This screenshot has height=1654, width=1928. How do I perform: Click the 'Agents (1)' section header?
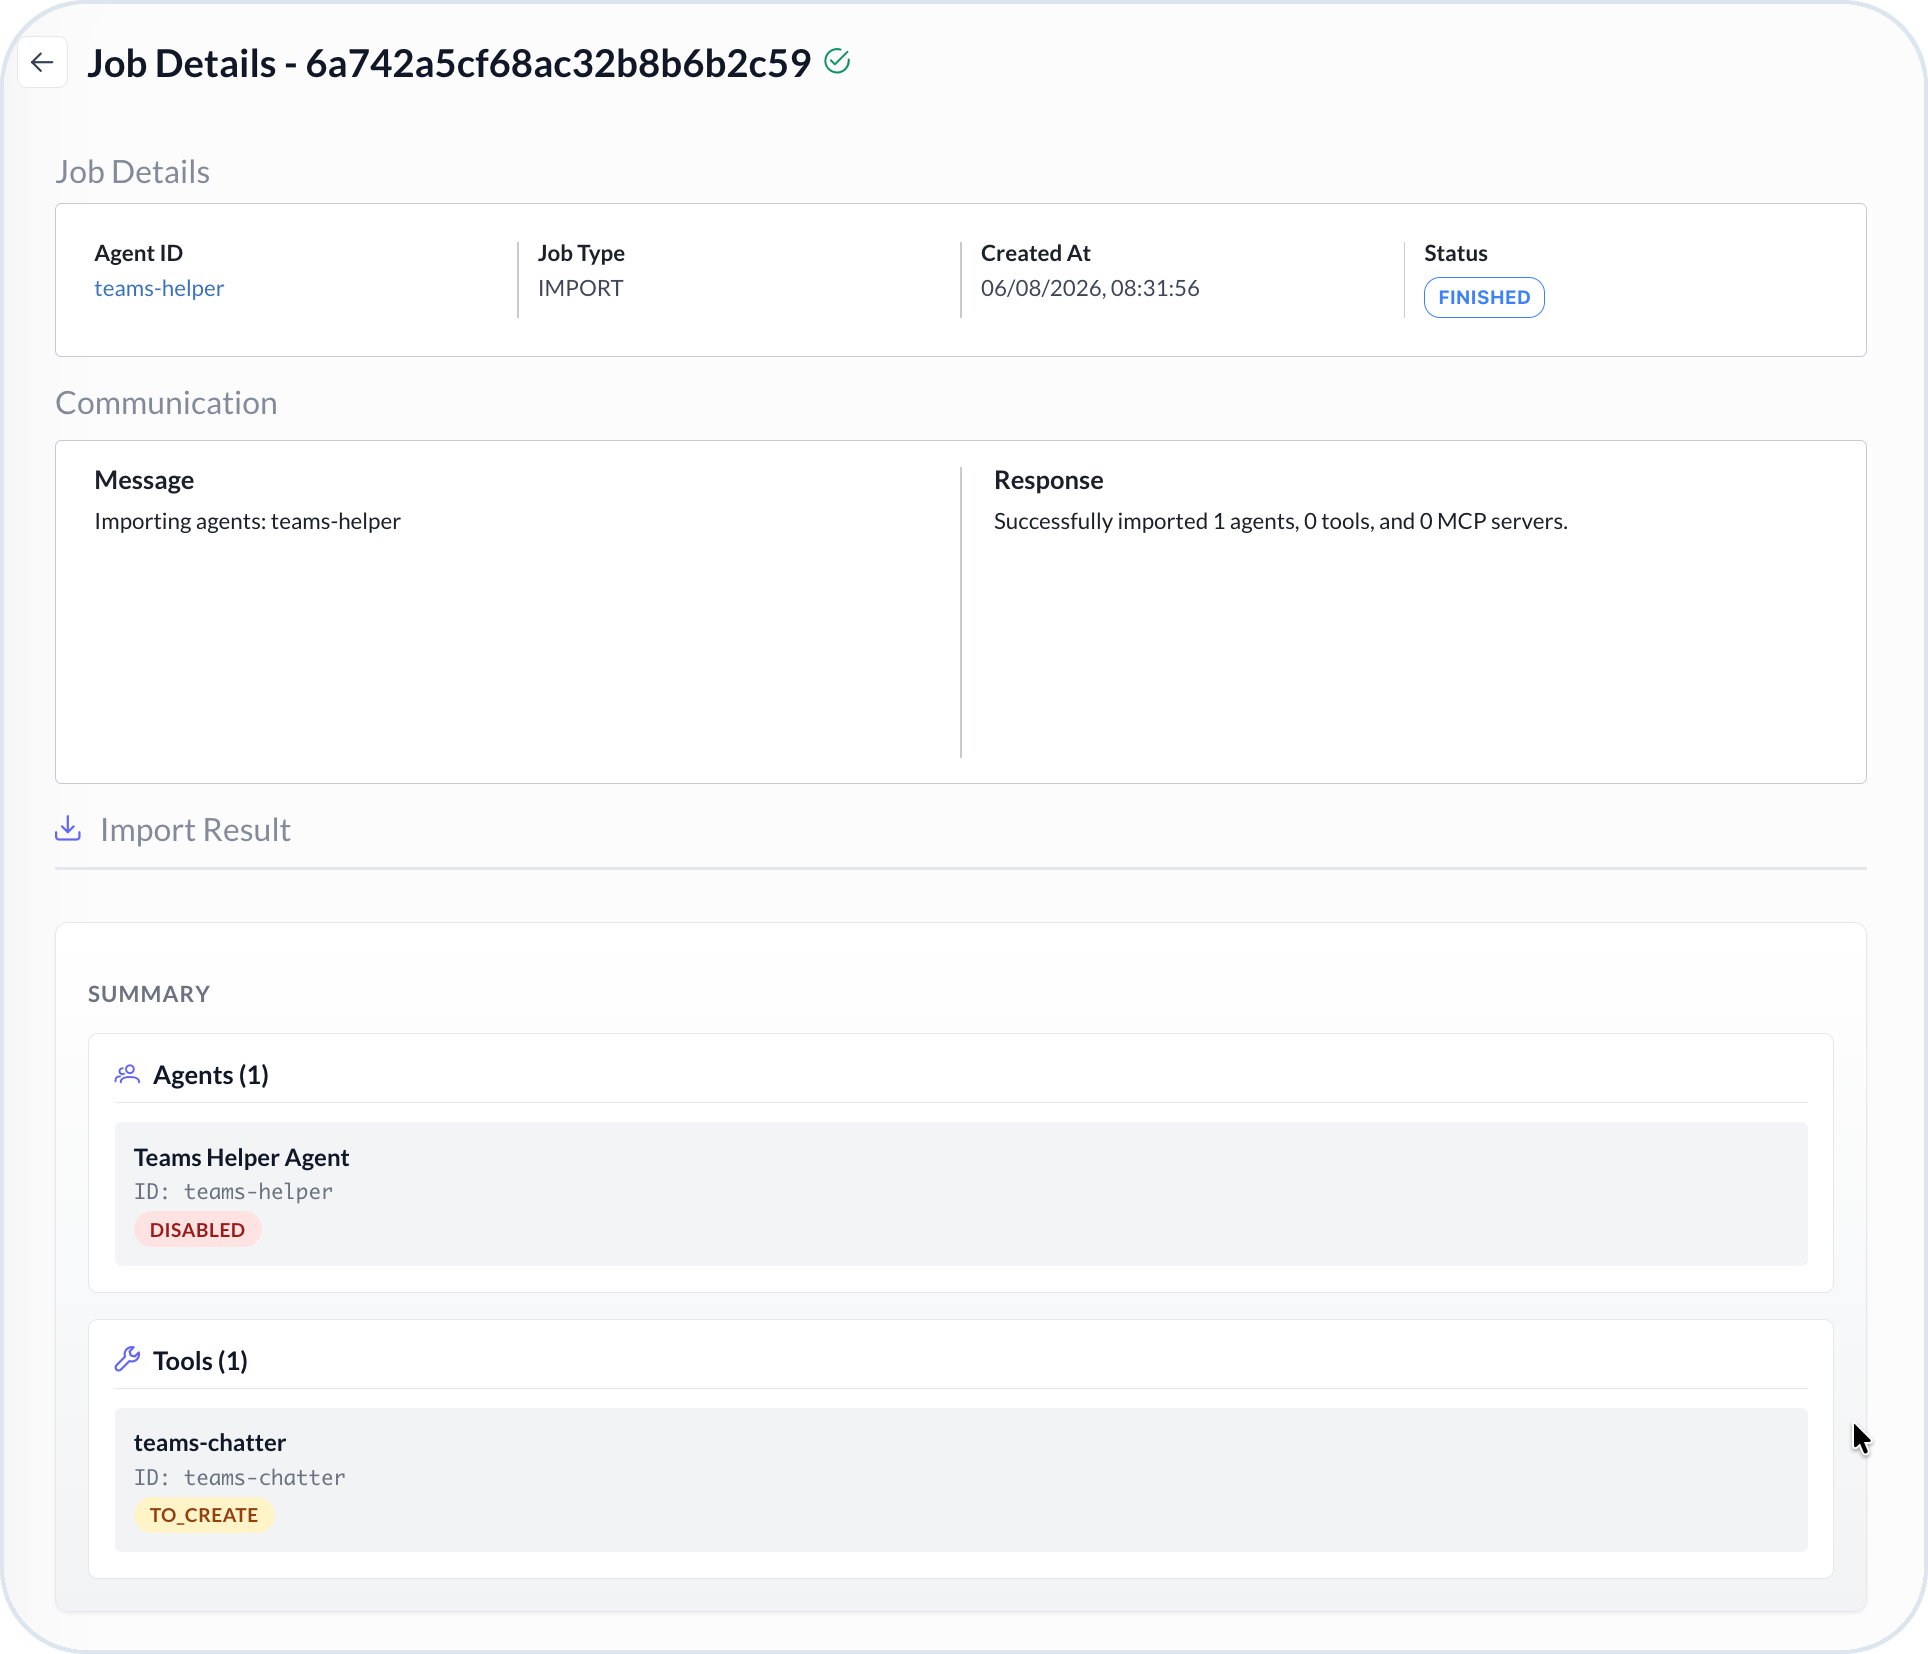(x=211, y=1075)
